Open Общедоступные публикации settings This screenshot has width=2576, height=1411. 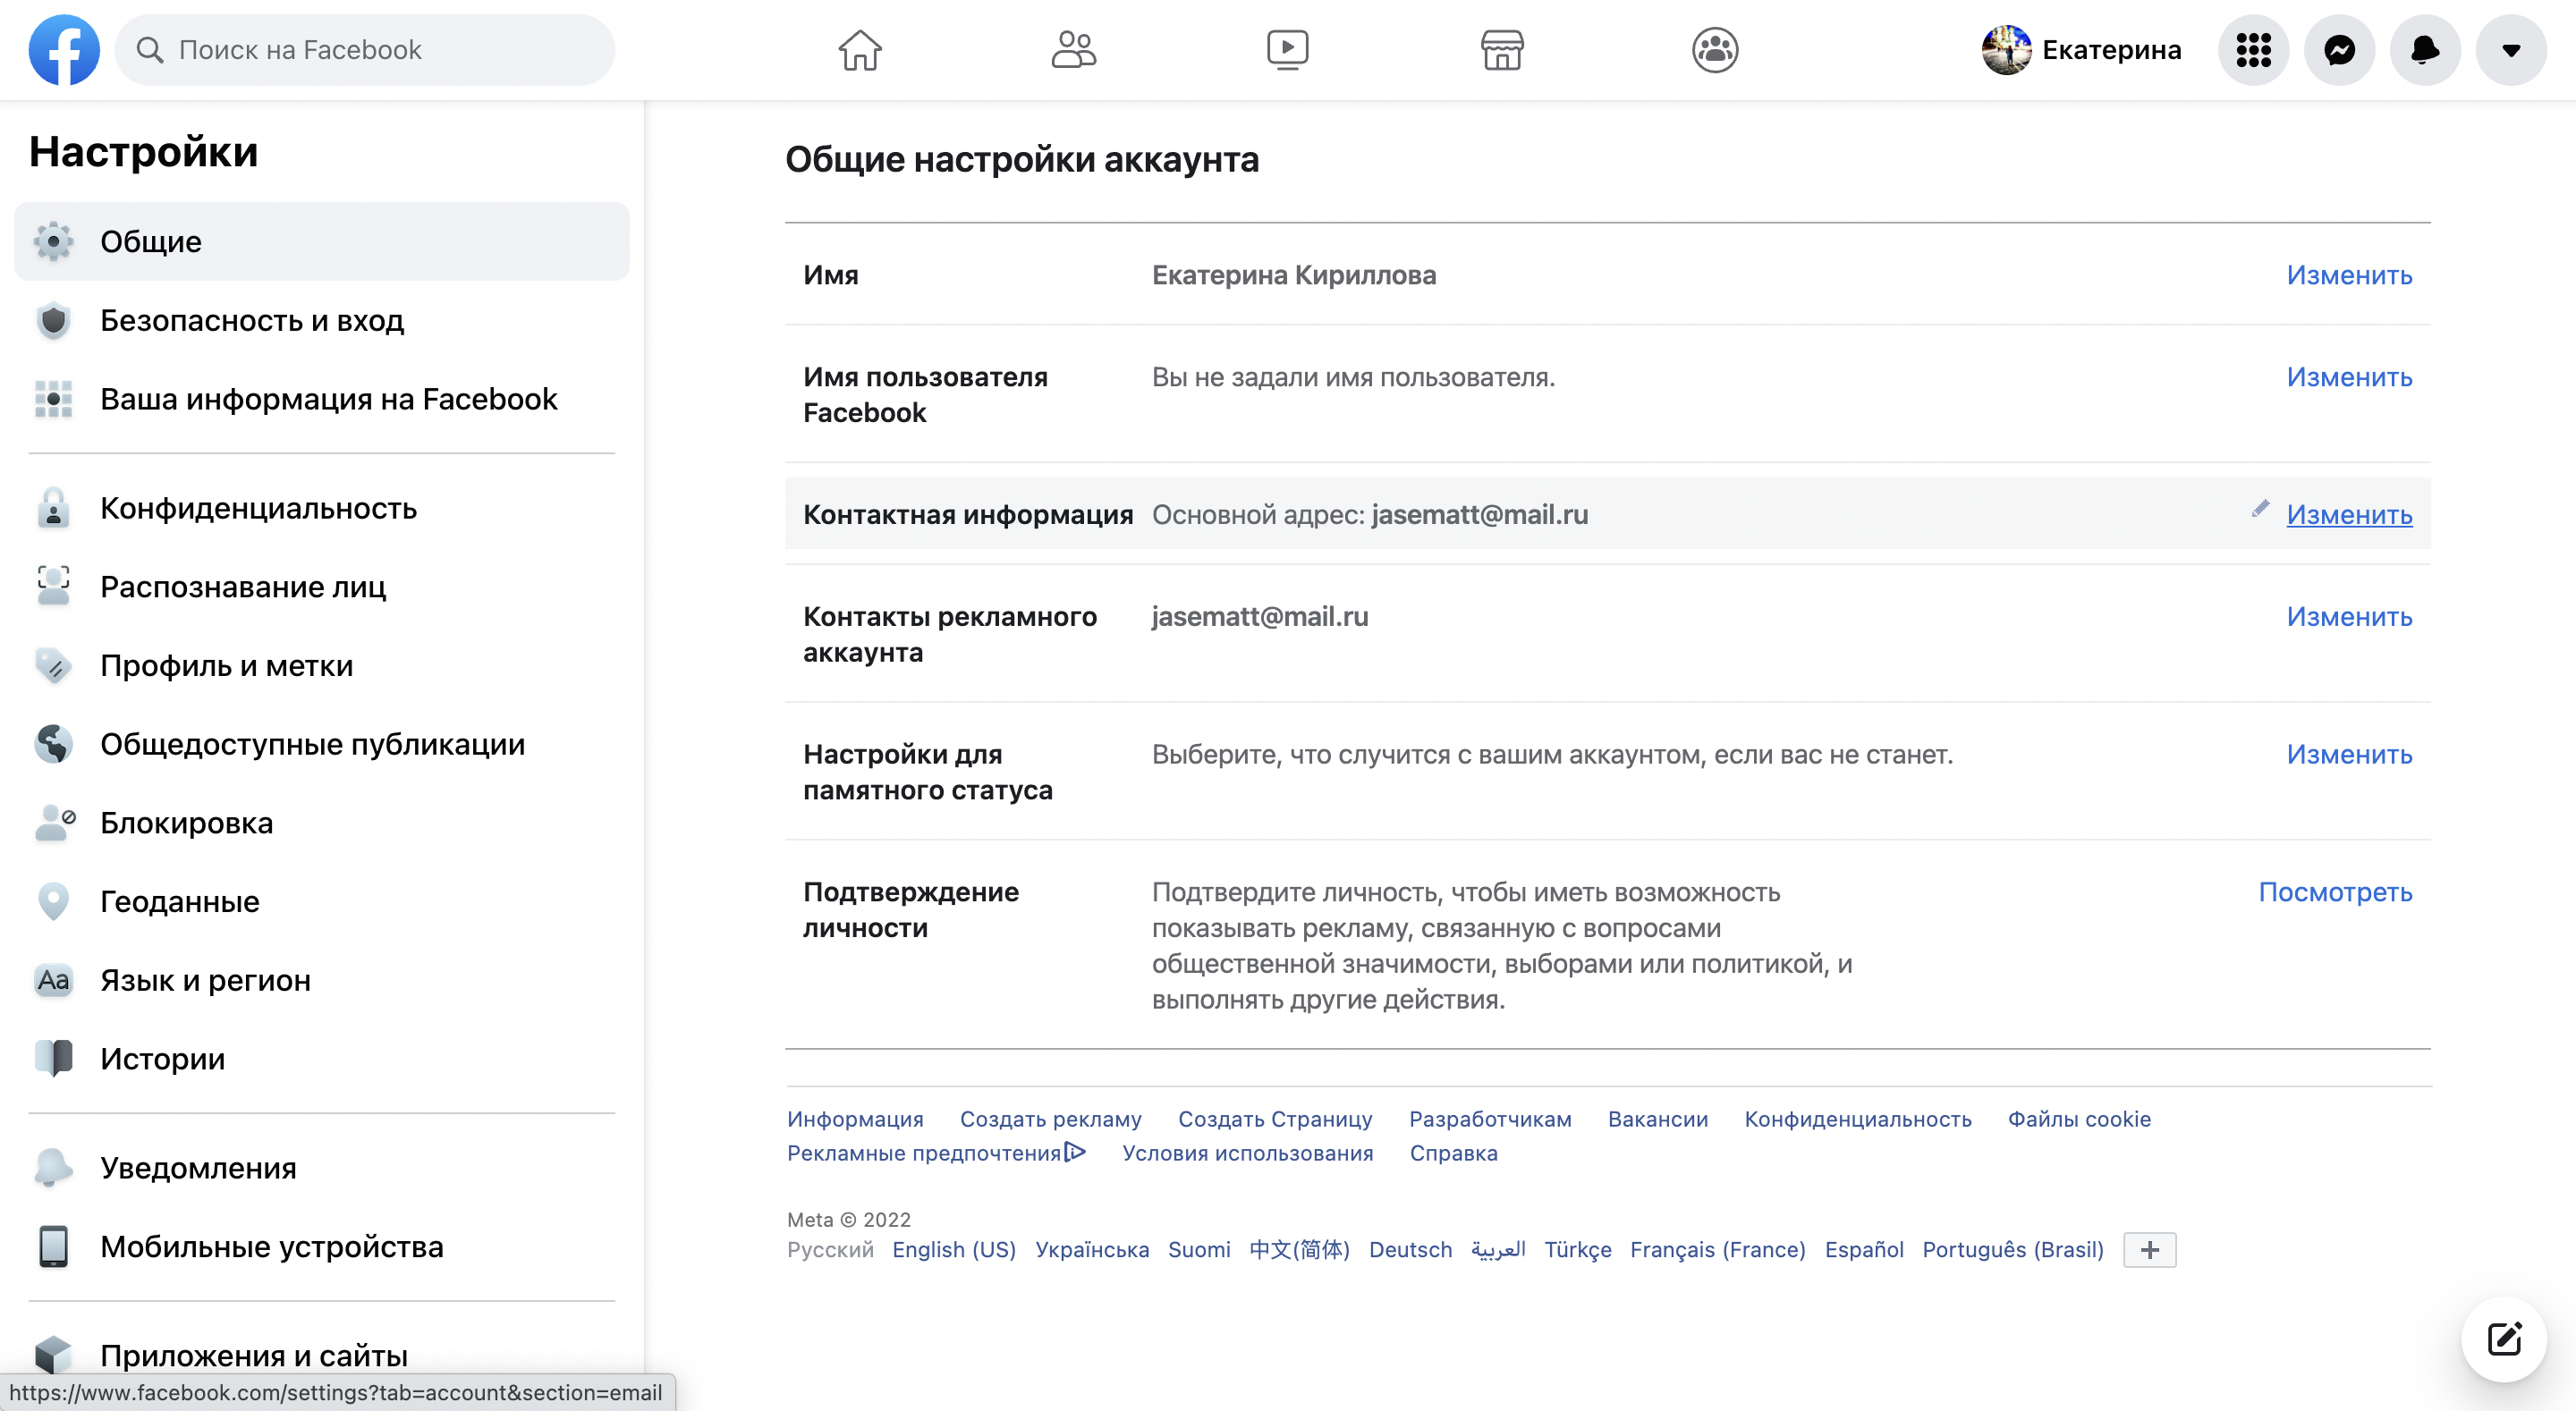click(x=322, y=745)
